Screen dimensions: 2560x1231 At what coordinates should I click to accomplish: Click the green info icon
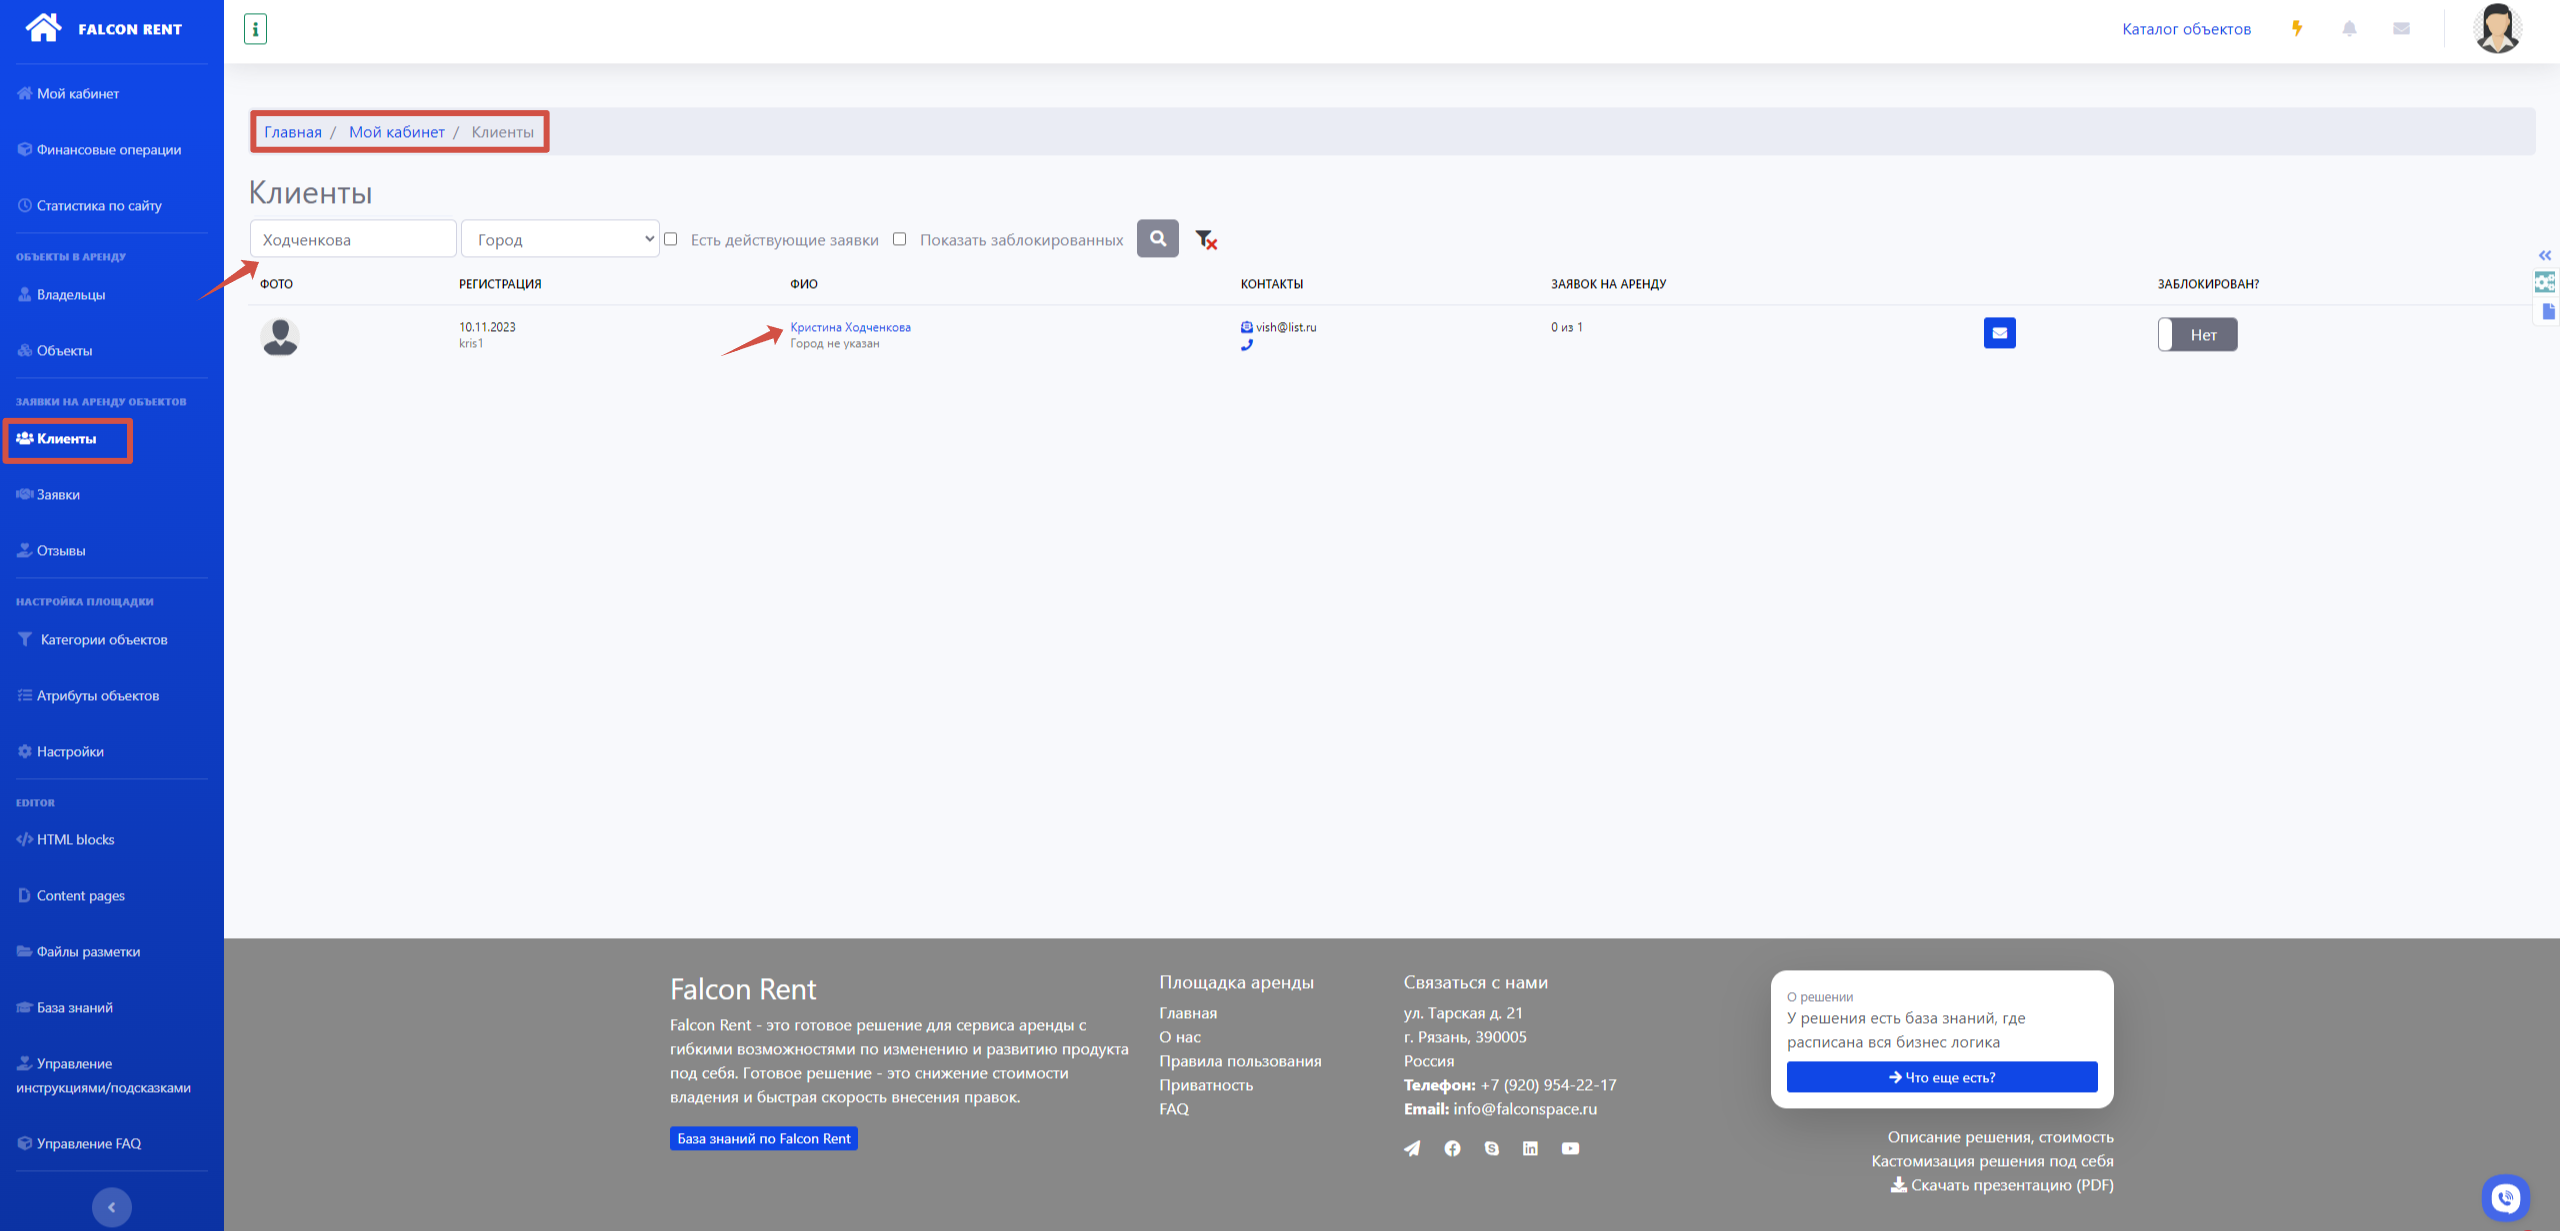255,29
